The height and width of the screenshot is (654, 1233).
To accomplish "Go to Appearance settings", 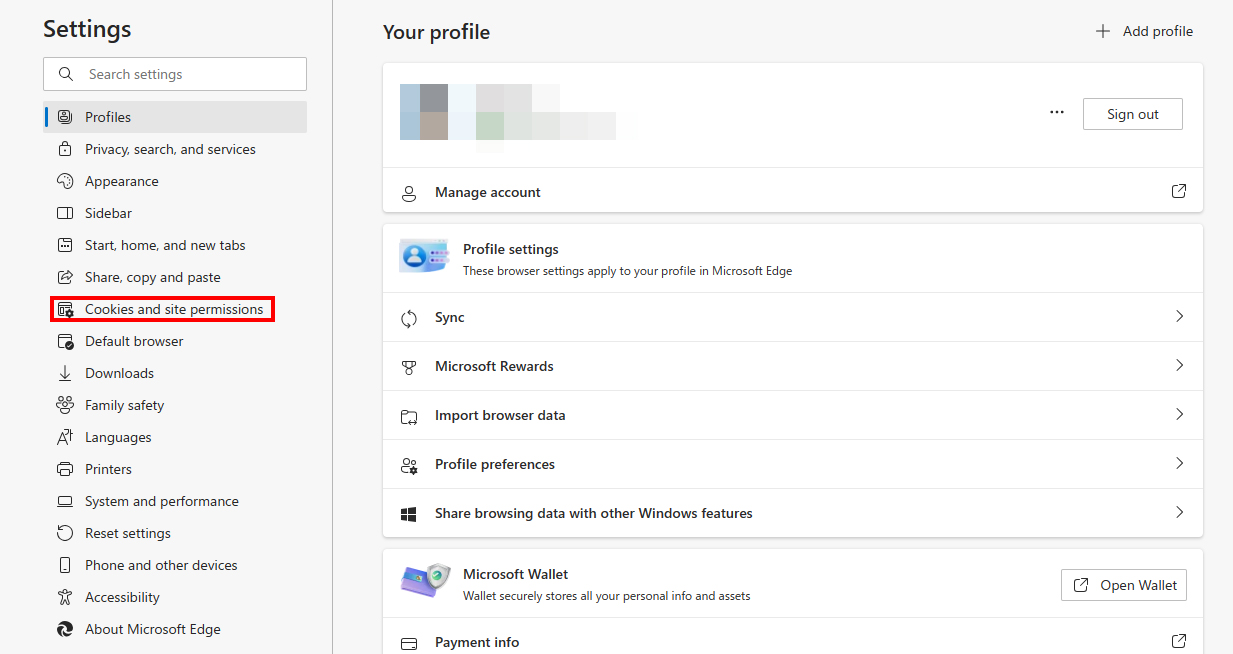I will click(x=176, y=181).
